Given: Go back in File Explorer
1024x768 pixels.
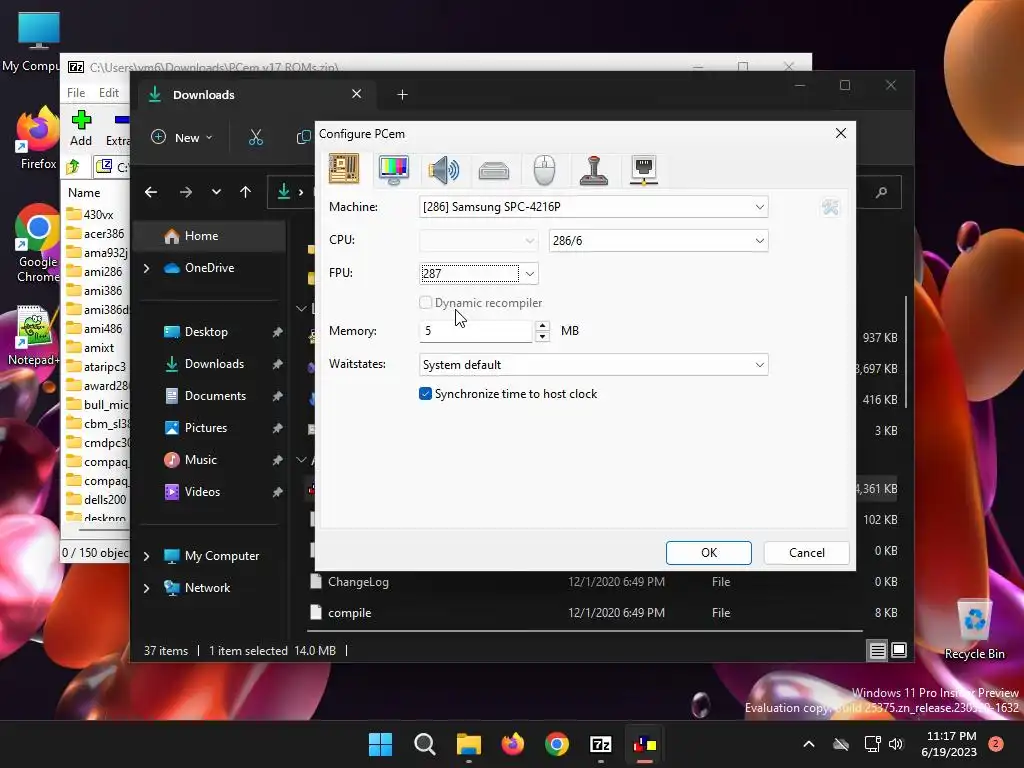Looking at the screenshot, I should tap(151, 192).
